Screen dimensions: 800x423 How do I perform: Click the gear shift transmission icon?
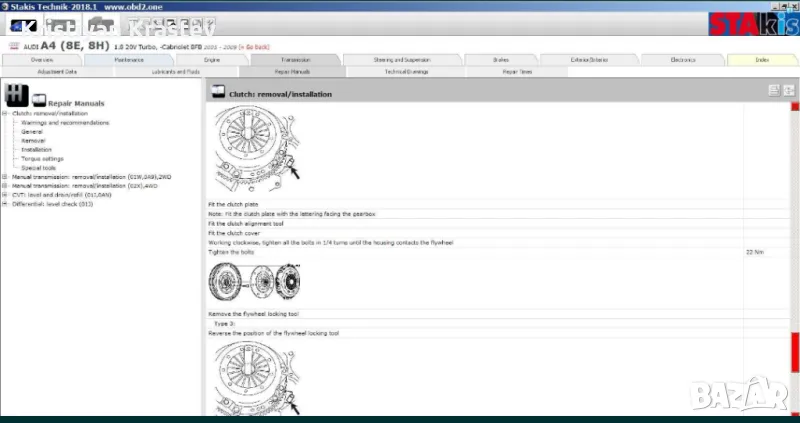click(x=16, y=95)
